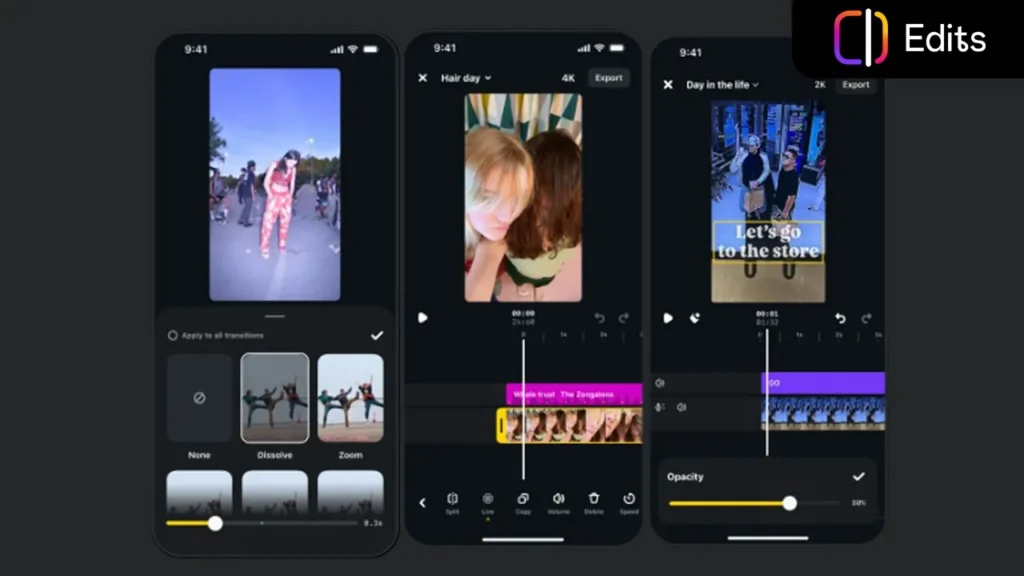
Task: Adjust the Opacity slider handle
Action: pyautogui.click(x=790, y=503)
